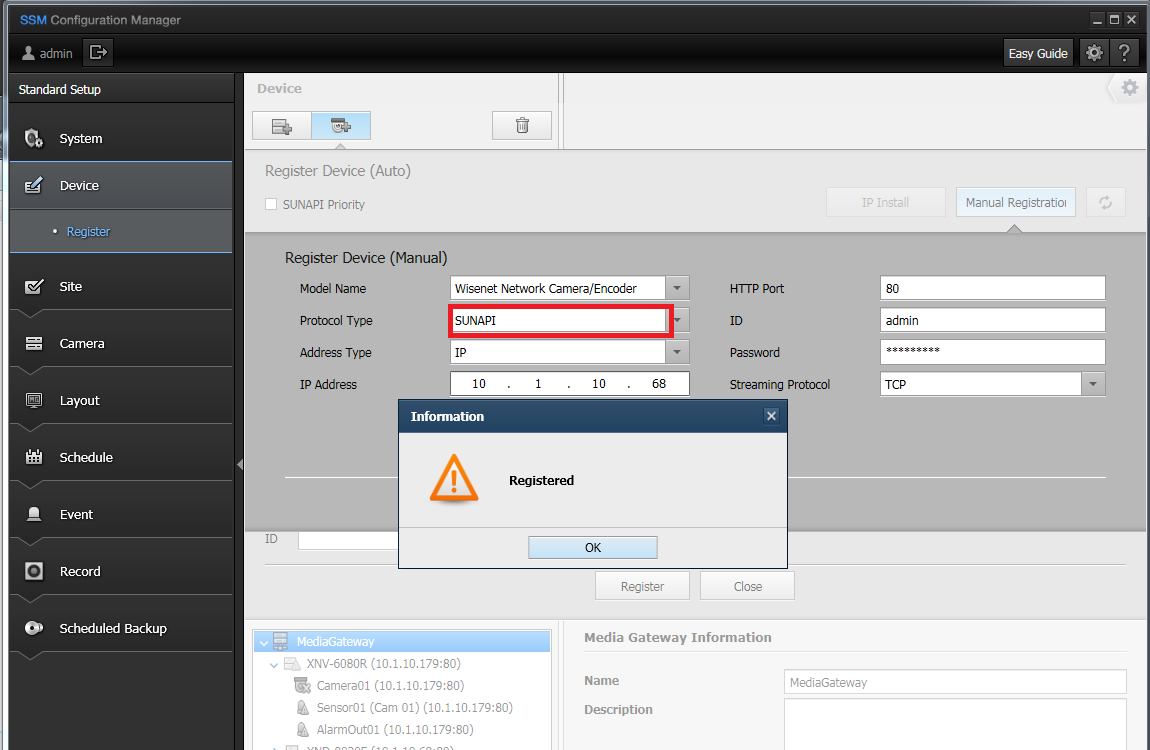Click the Password field
Viewport: 1150px width, 750px height.
[x=992, y=352]
